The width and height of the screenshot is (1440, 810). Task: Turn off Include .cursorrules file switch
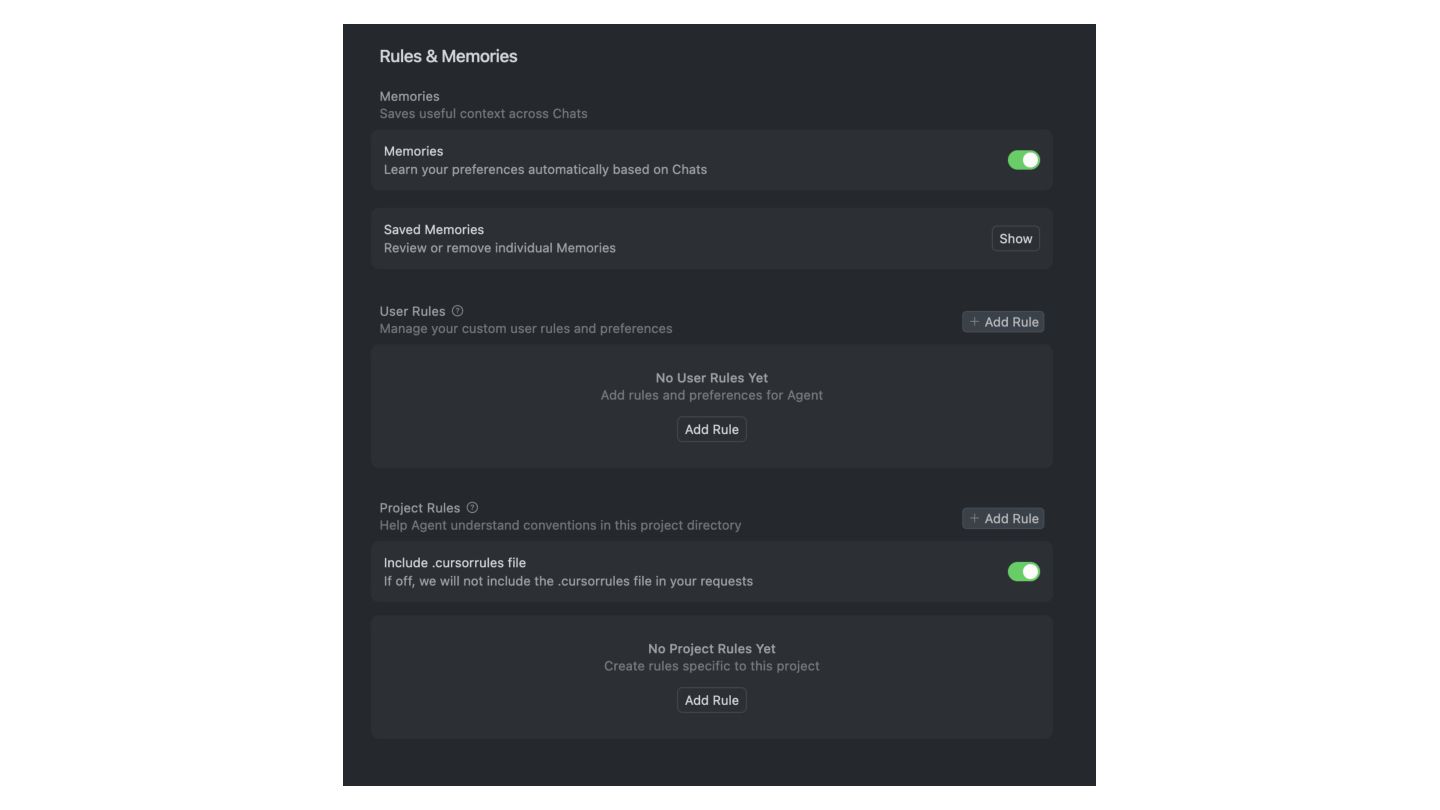pyautogui.click(x=1023, y=572)
